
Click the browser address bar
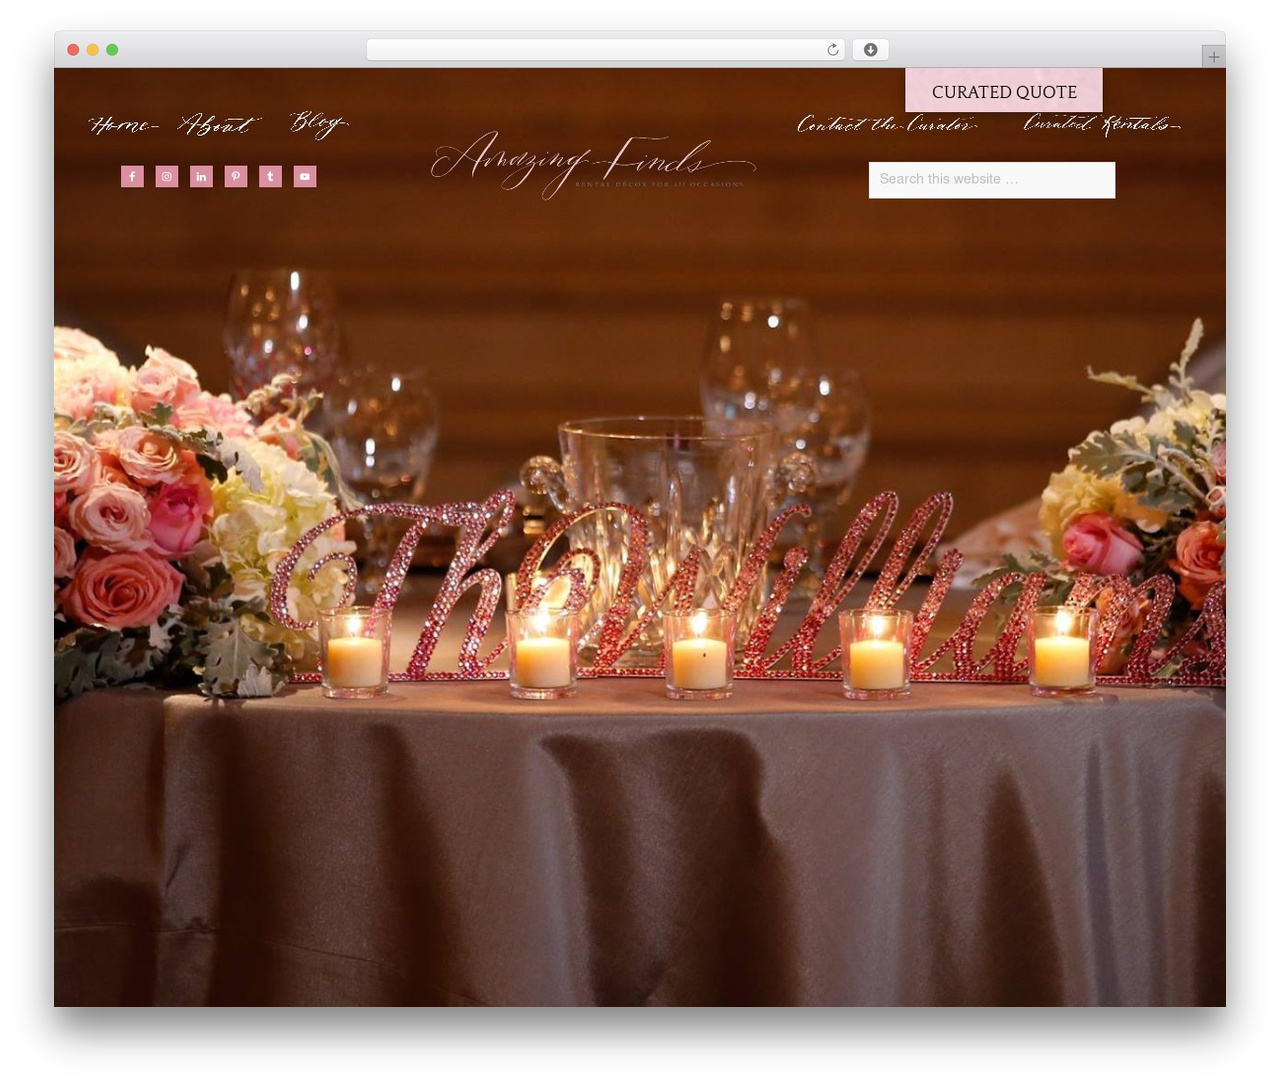(605, 50)
